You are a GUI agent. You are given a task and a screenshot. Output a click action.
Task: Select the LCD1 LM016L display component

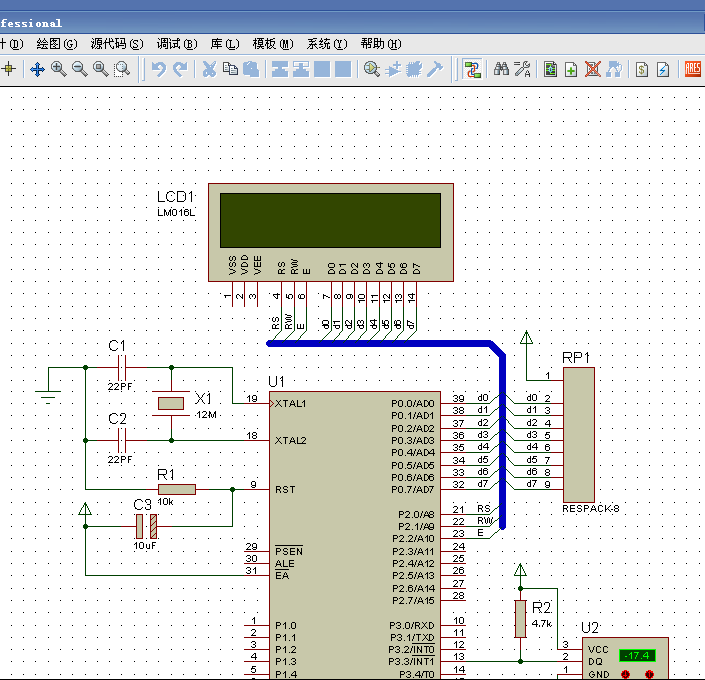point(331,232)
